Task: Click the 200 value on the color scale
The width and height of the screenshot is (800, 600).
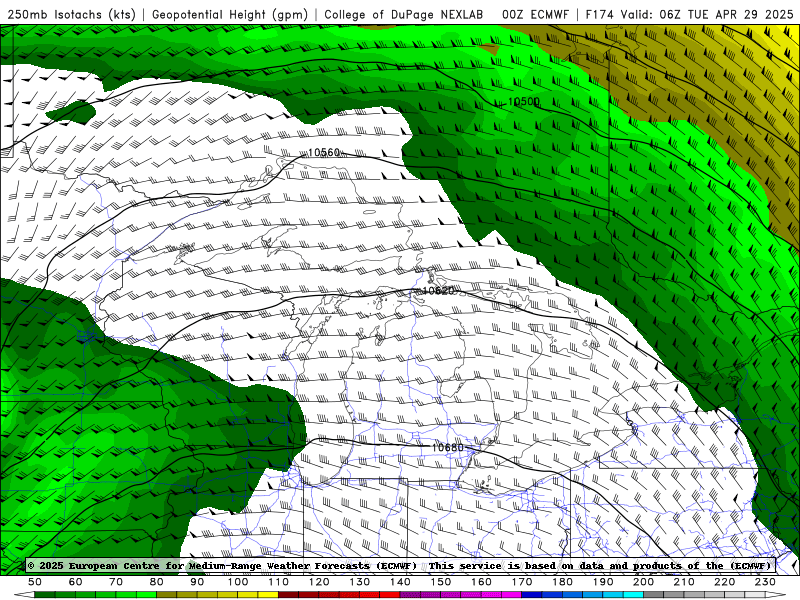Action: click(643, 582)
